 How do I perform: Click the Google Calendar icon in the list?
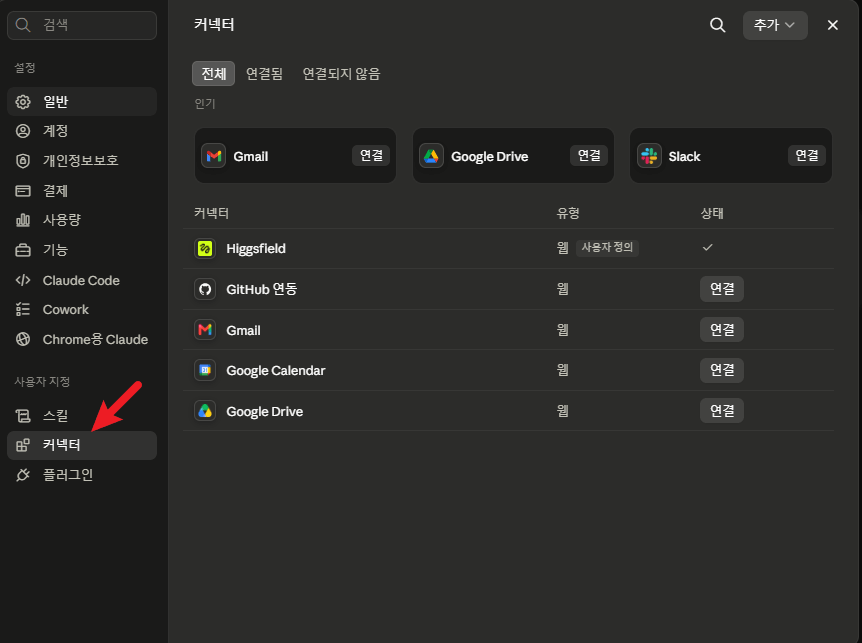coord(205,370)
